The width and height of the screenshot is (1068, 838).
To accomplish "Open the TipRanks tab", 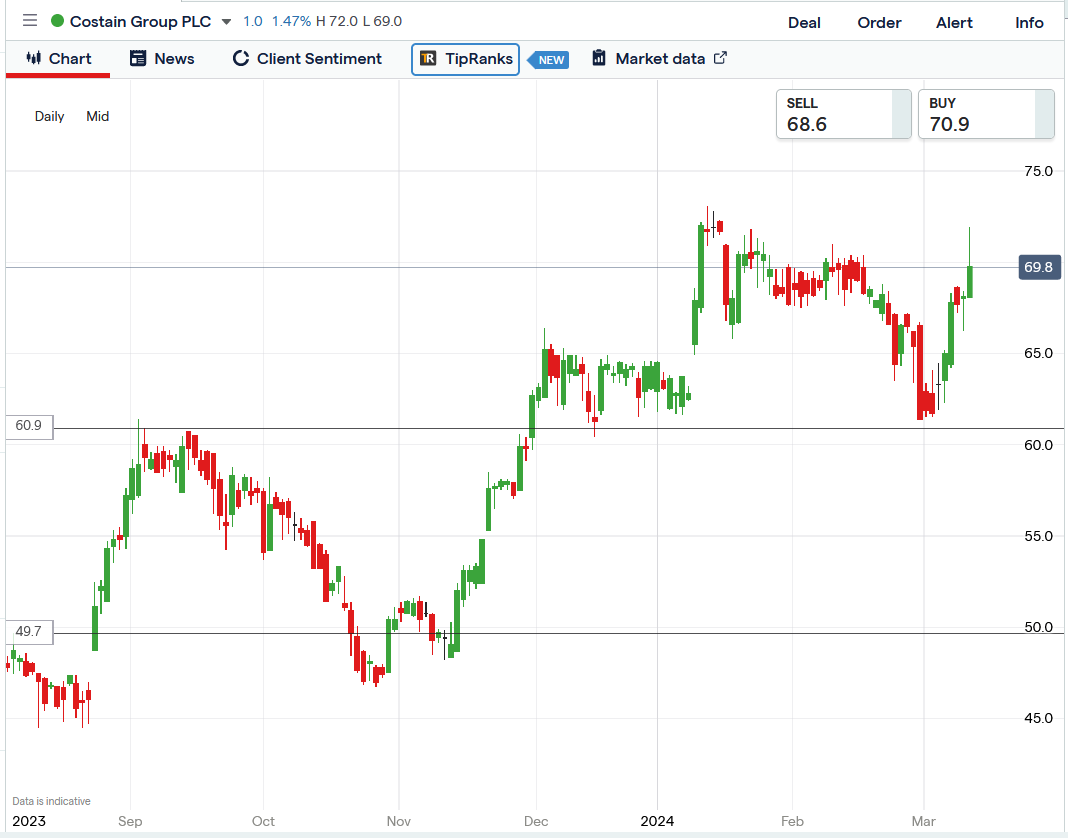I will (465, 59).
